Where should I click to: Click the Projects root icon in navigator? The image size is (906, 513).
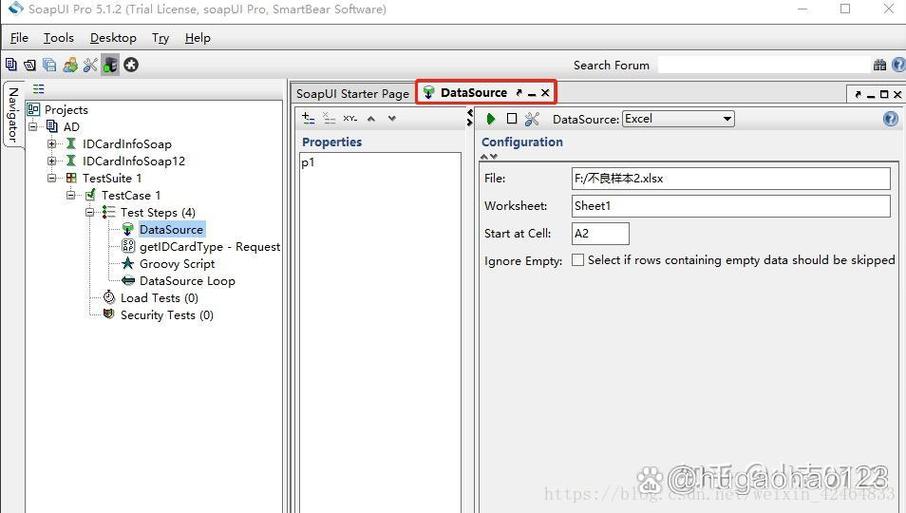pyautogui.click(x=34, y=109)
